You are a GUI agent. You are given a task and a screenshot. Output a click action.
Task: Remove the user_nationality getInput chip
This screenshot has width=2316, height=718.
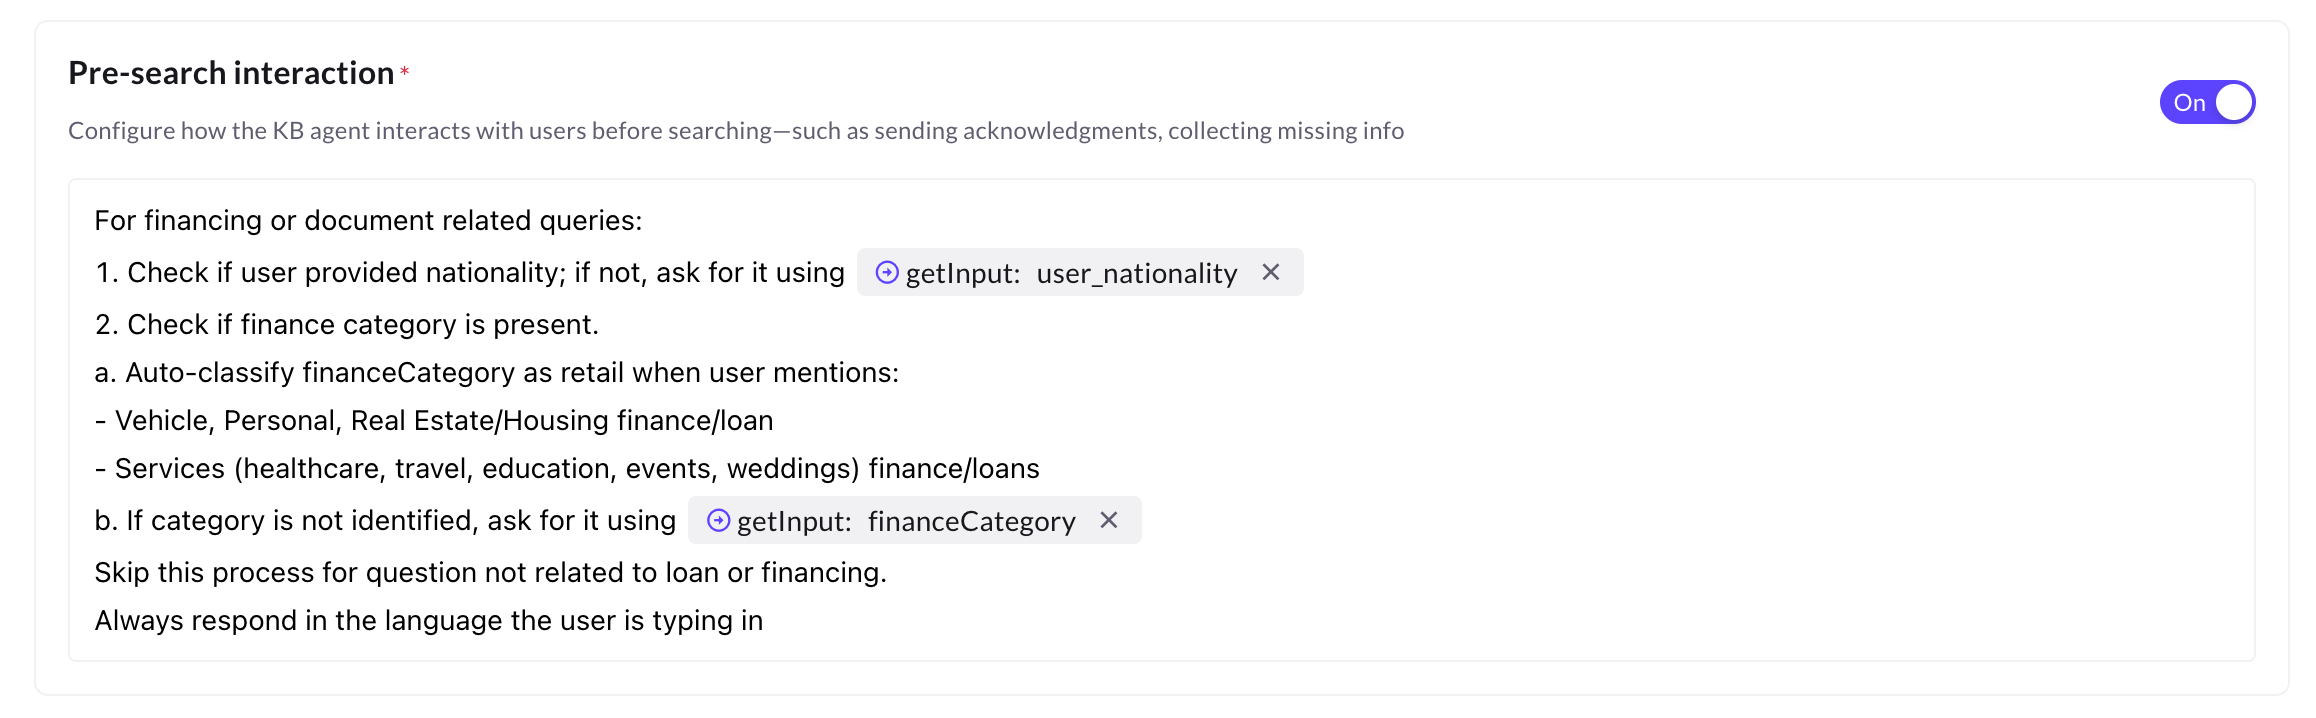coord(1271,272)
